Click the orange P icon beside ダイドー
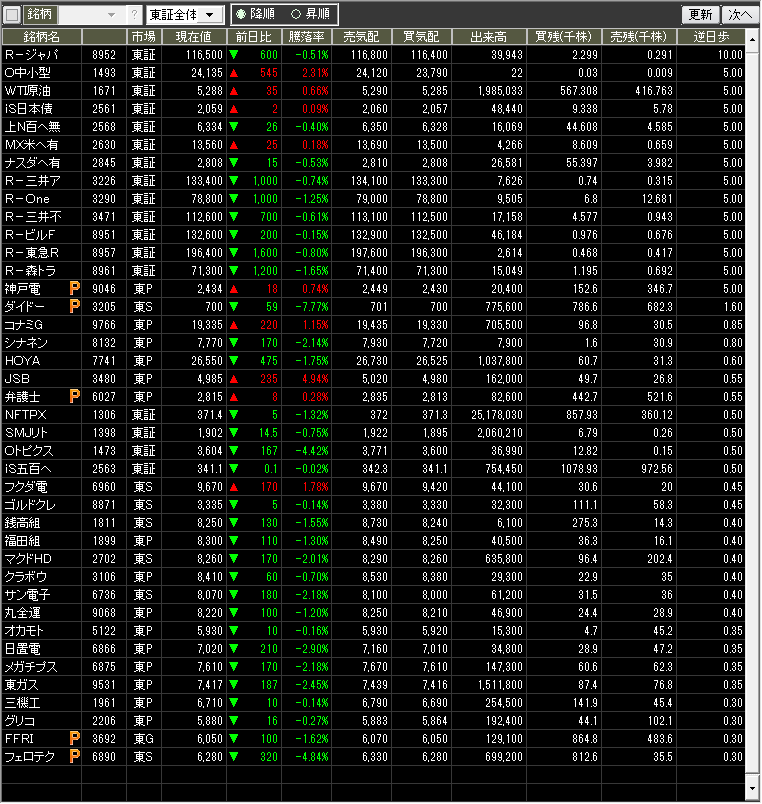762x804 pixels. (74, 307)
